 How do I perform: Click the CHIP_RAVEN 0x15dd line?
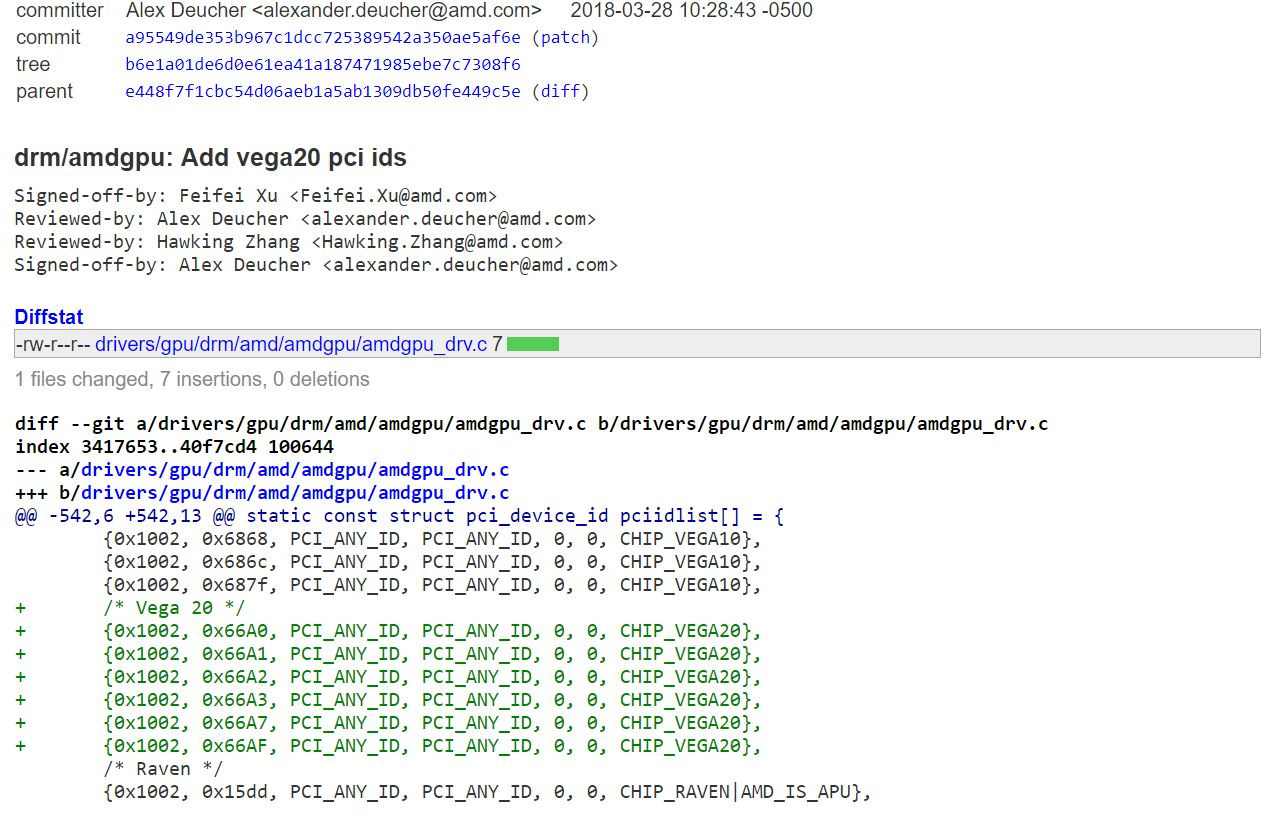click(x=487, y=792)
